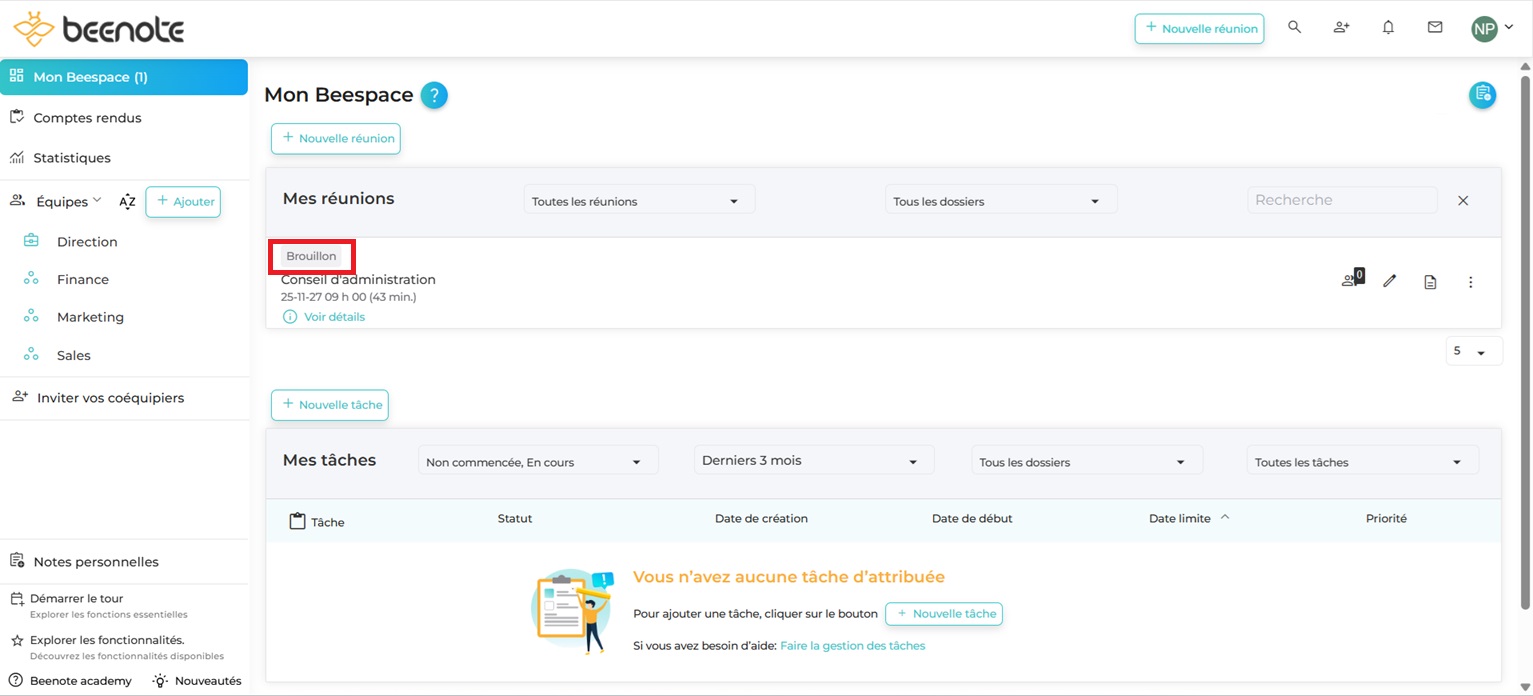The width and height of the screenshot is (1533, 696).
Task: Open the Derniers 3 mois filter dropdown
Action: click(x=812, y=461)
